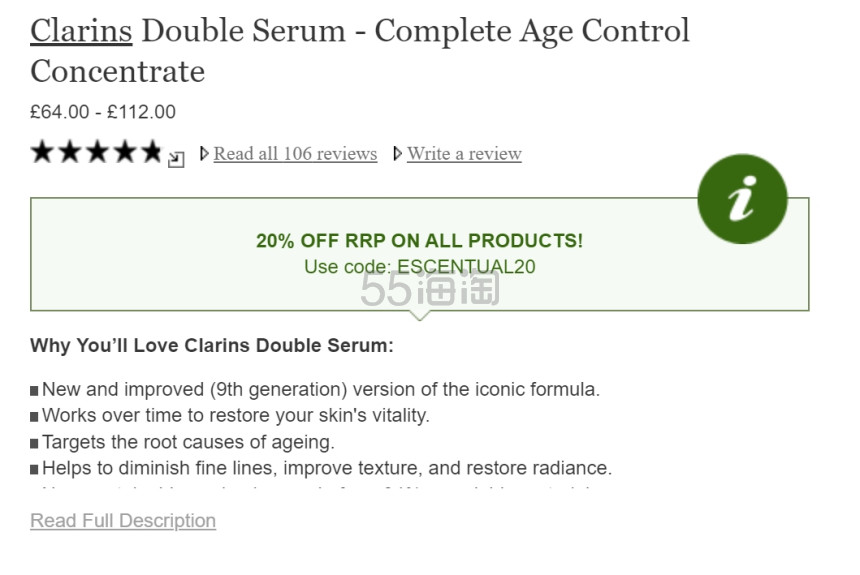Click the arrow before Write a review
This screenshot has width=860, height=575.
click(398, 154)
